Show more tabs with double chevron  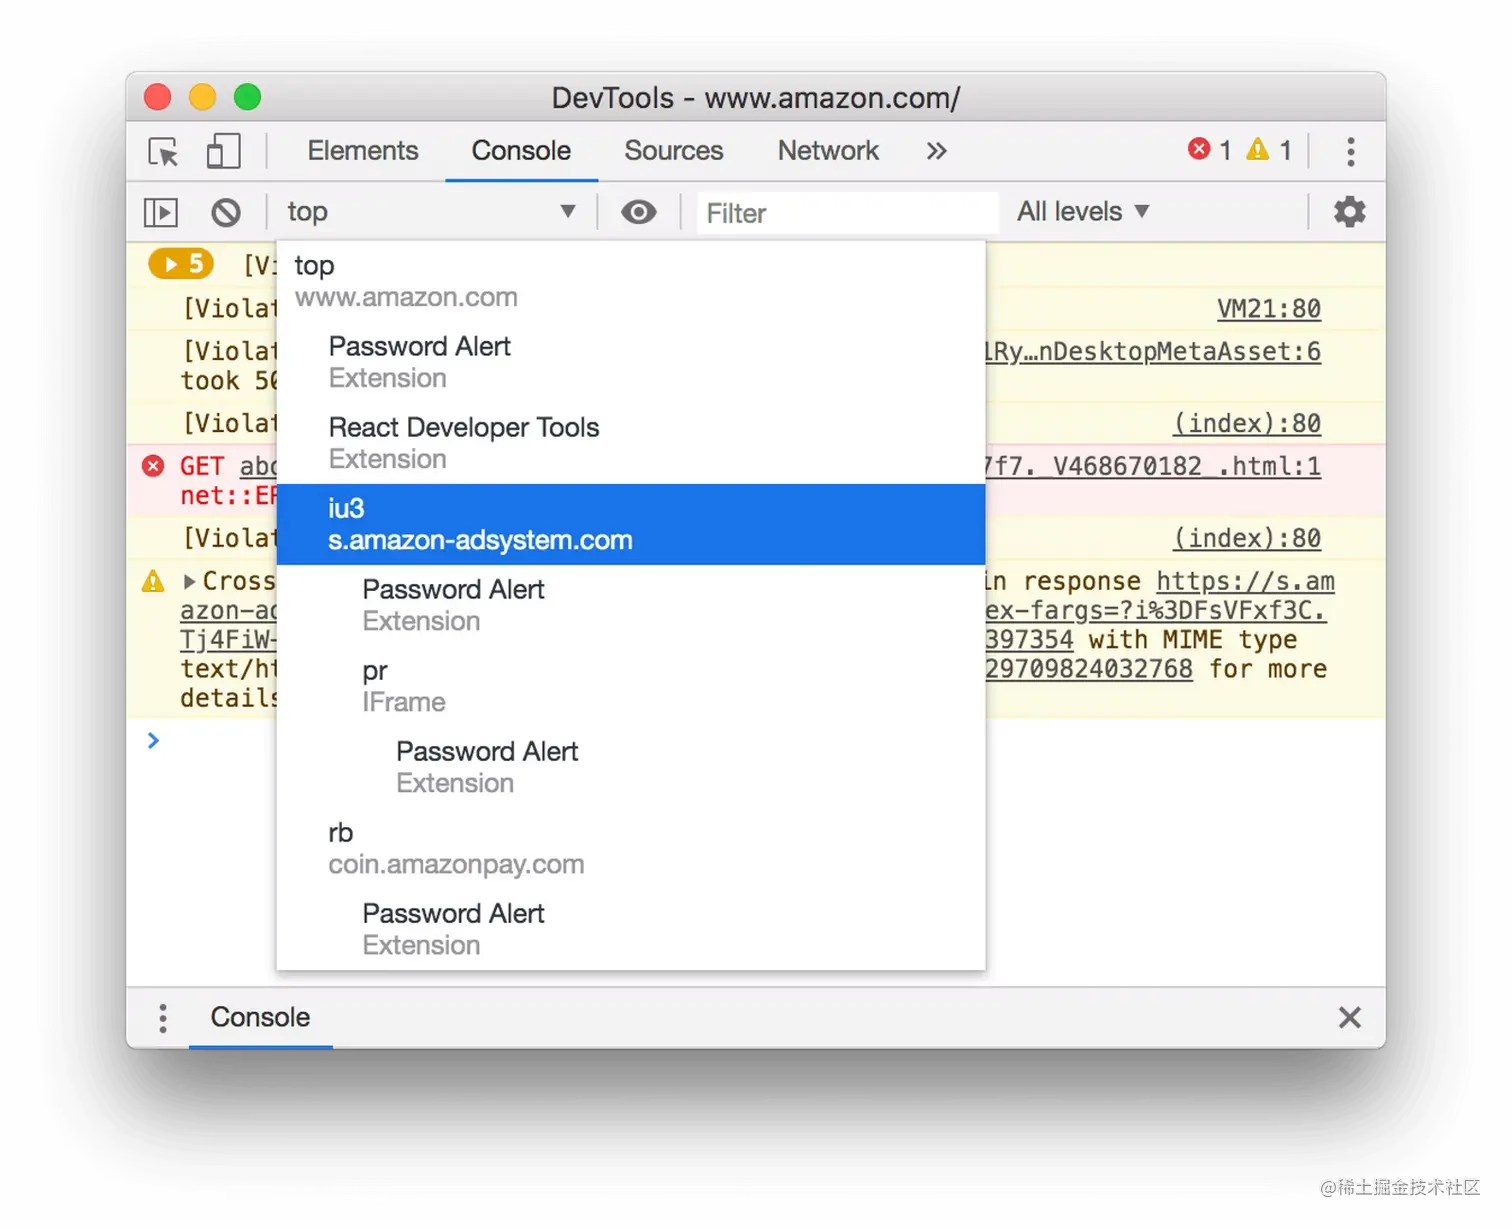tap(936, 151)
